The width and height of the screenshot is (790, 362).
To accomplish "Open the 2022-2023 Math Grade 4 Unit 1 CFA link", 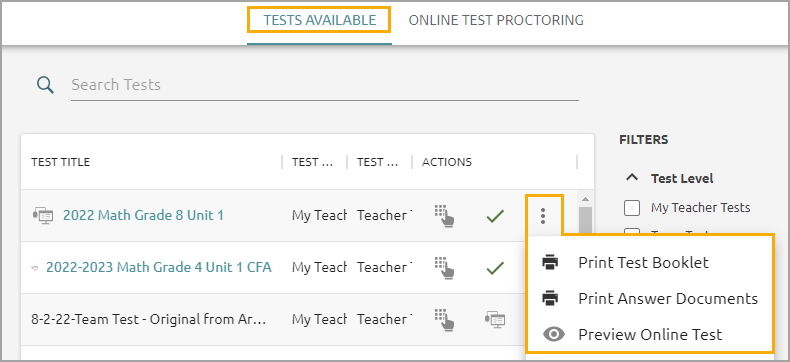I will pyautogui.click(x=159, y=267).
